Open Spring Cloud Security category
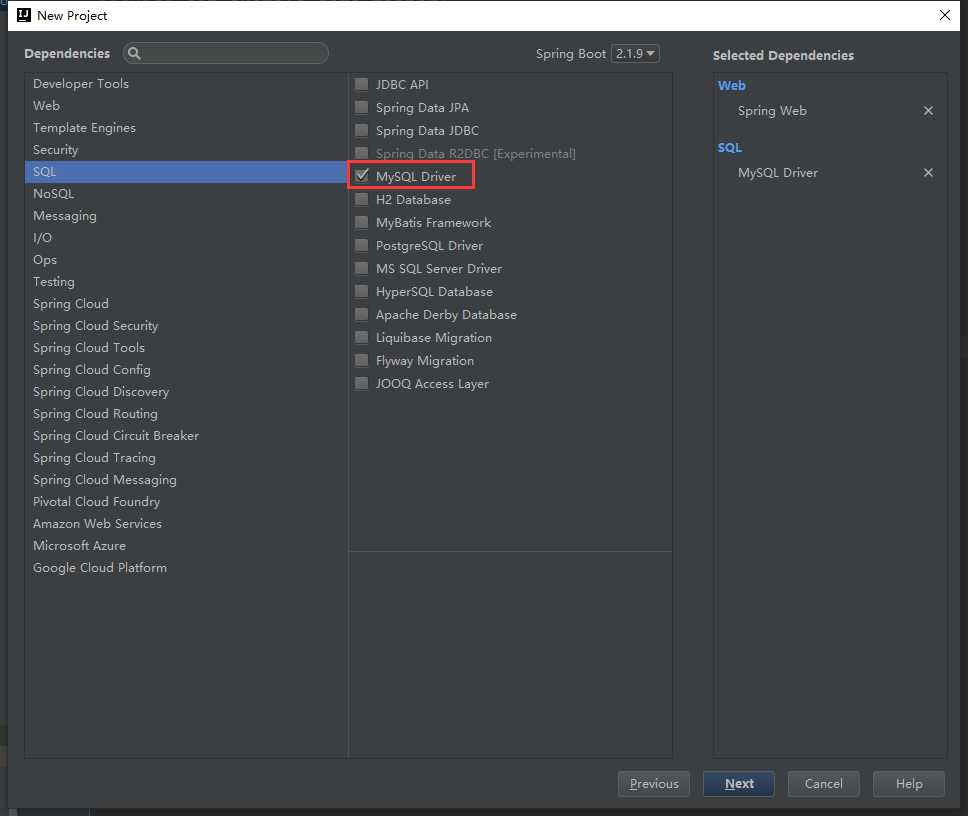The height and width of the screenshot is (816, 968). 186,326
